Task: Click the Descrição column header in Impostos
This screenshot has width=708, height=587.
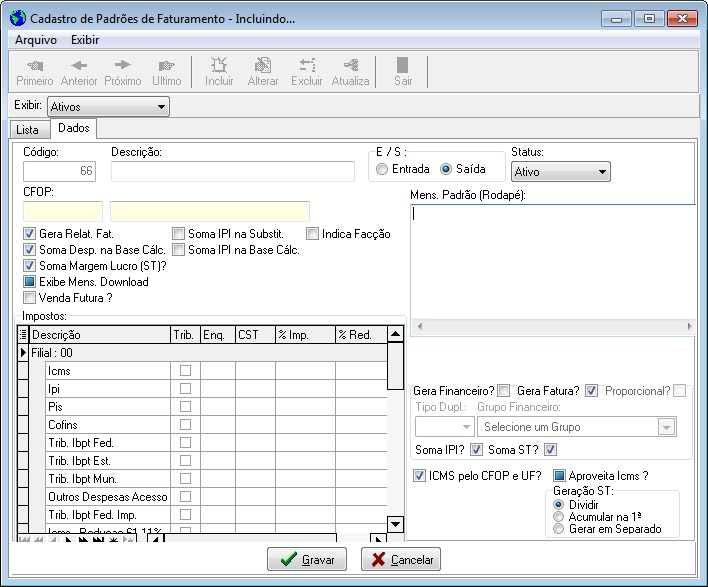Action: pyautogui.click(x=100, y=335)
